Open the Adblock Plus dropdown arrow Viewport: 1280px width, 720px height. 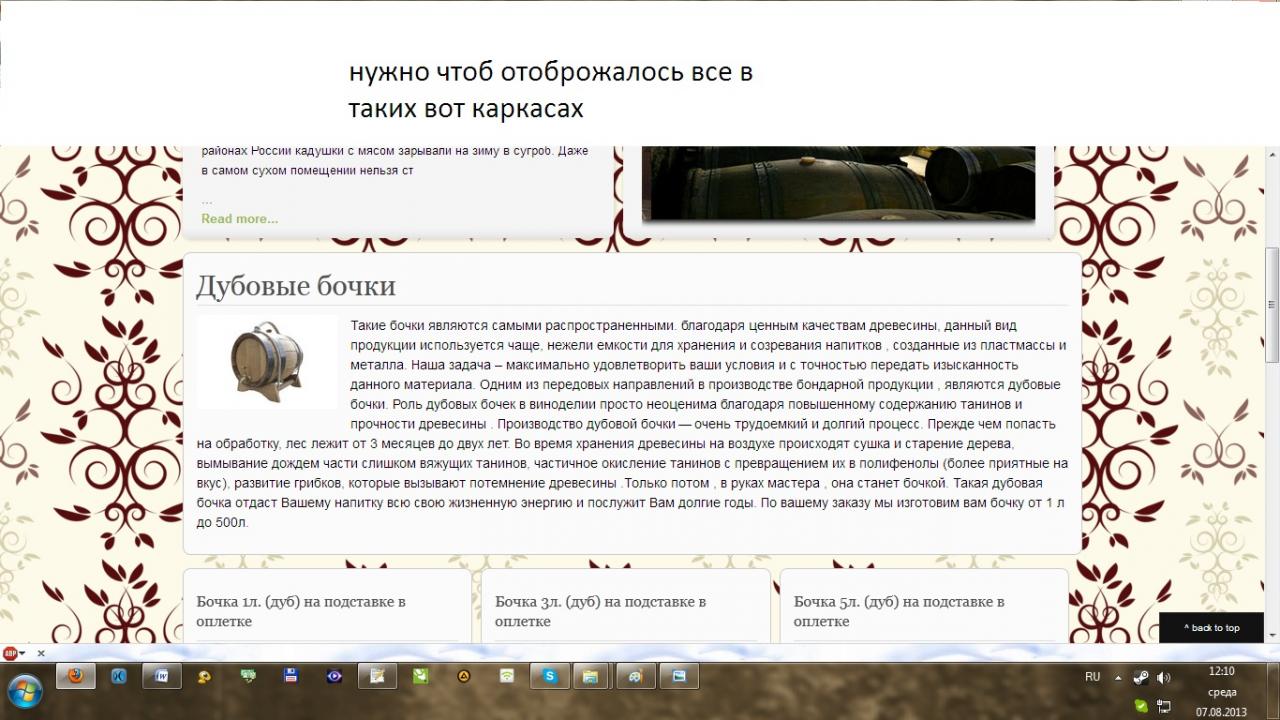(x=22, y=653)
